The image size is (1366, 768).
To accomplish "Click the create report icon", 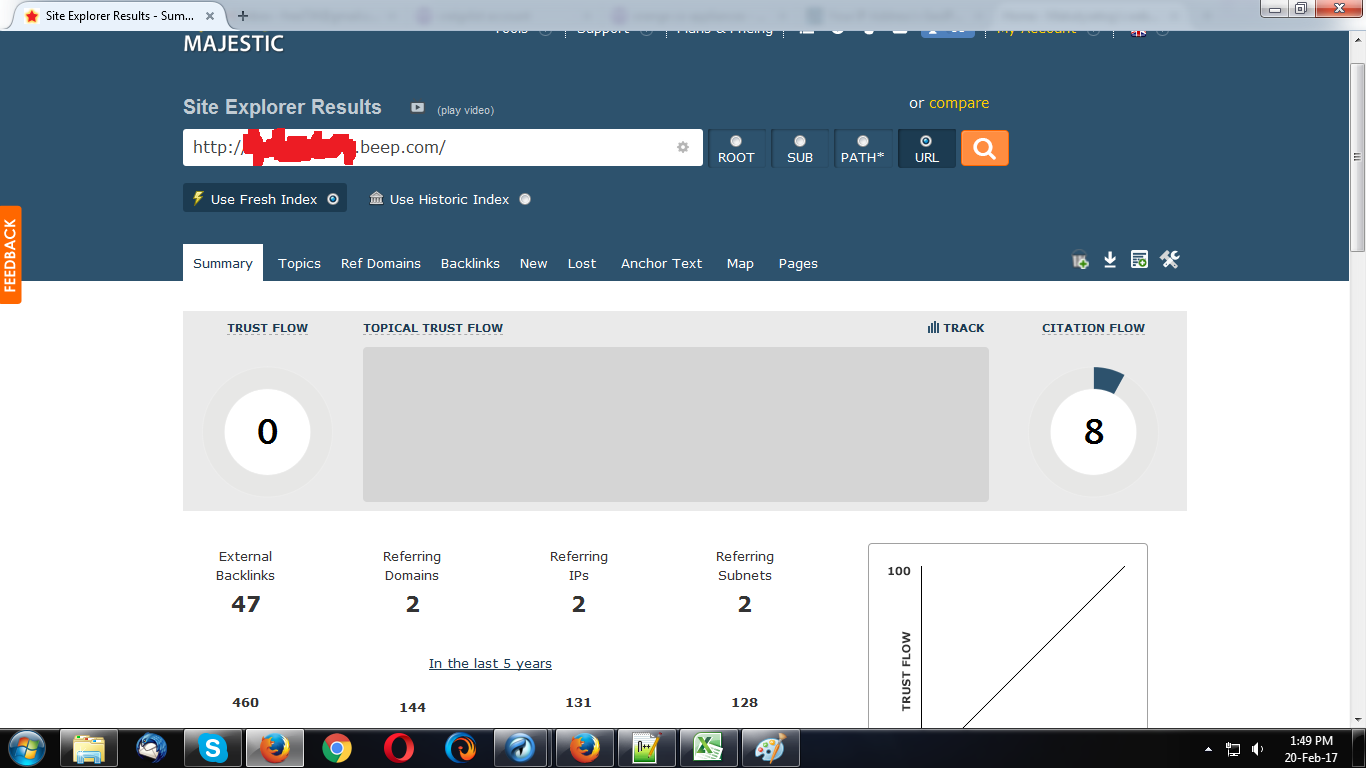I will click(1139, 260).
